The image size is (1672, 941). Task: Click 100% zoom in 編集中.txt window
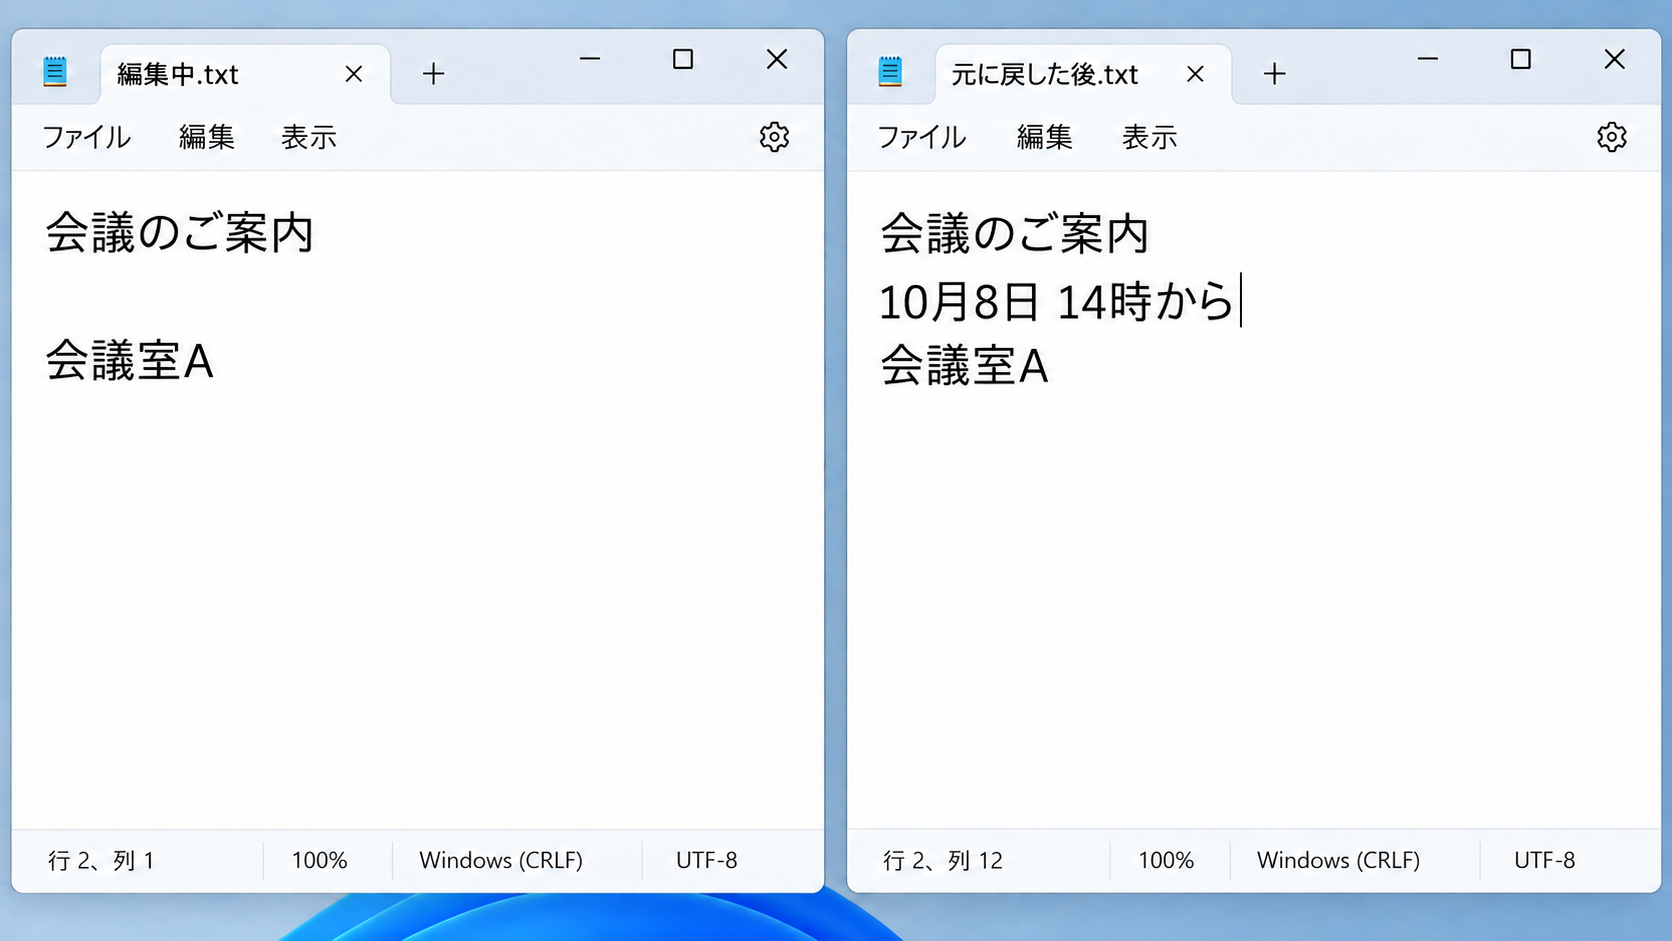pos(319,860)
